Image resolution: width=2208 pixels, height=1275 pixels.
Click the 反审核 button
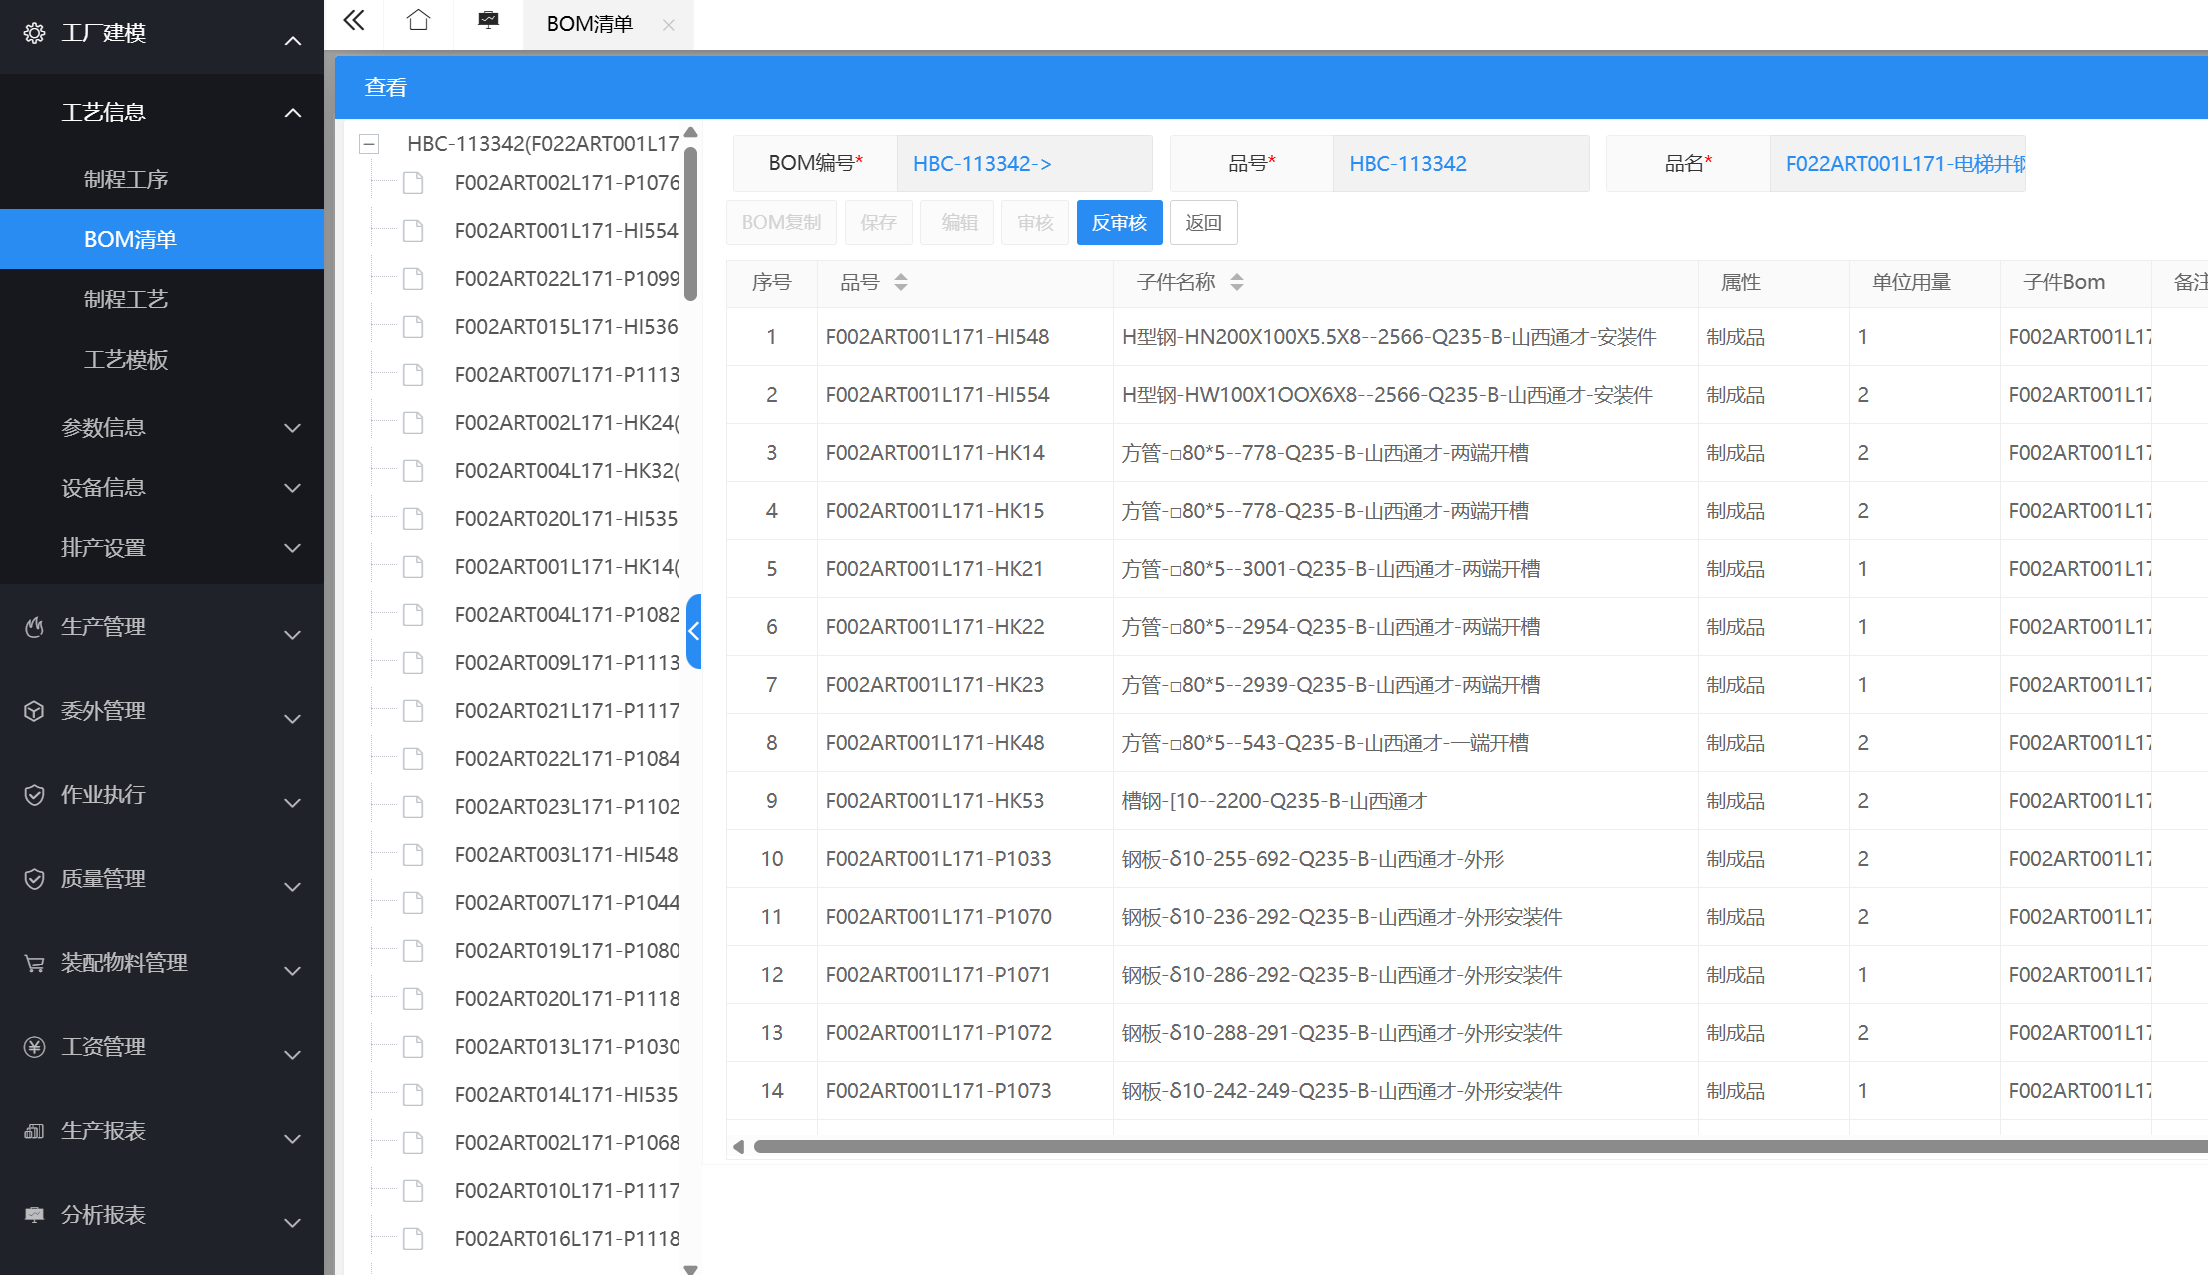tap(1119, 222)
